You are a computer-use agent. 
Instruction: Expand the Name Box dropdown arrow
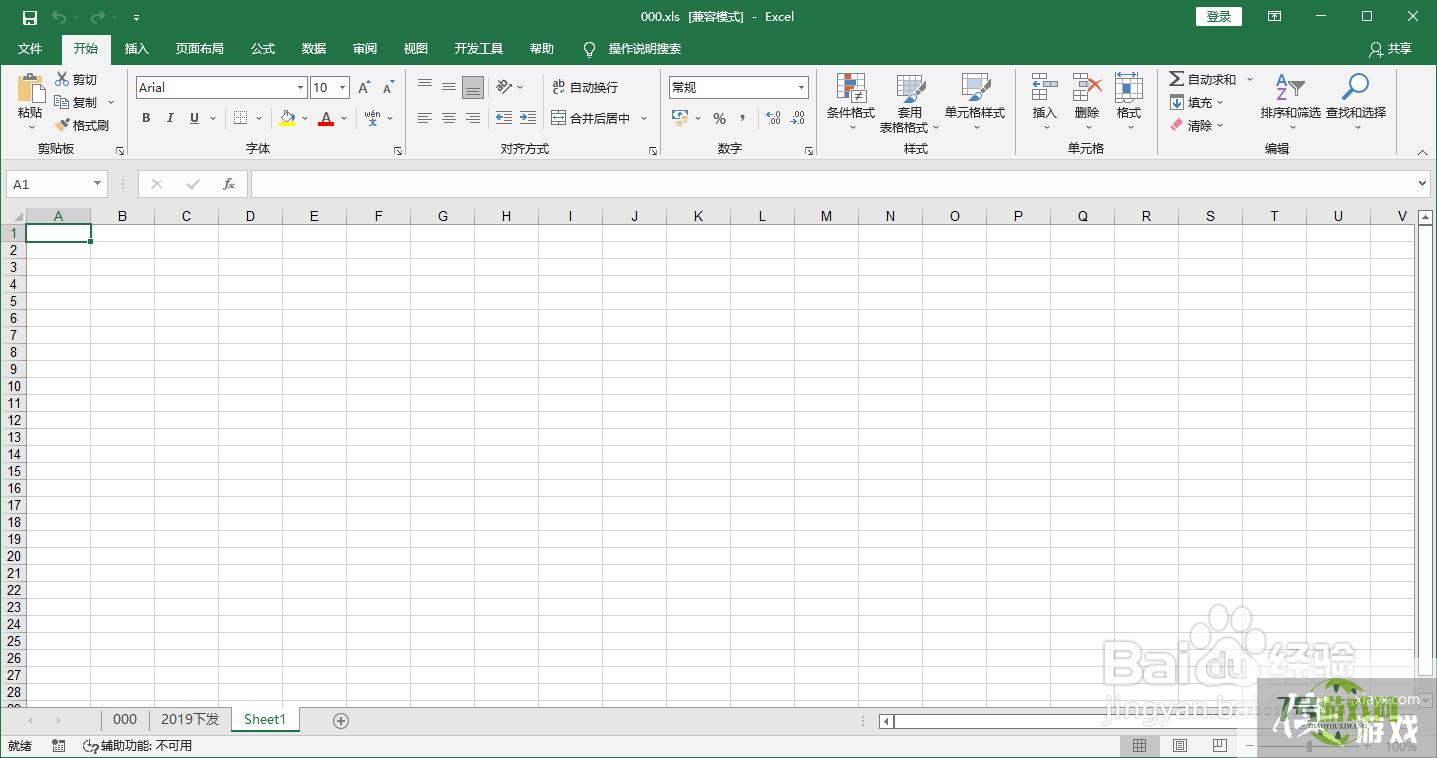click(97, 184)
